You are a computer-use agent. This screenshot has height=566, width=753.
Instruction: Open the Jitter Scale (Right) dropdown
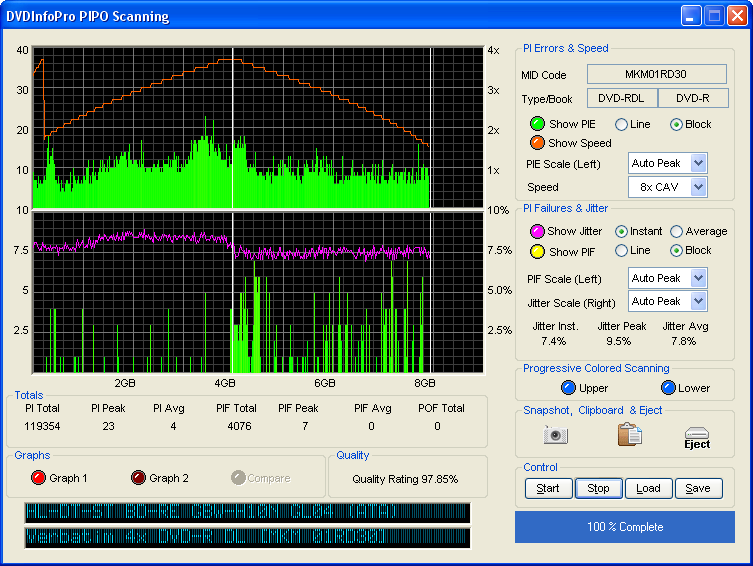tap(668, 301)
